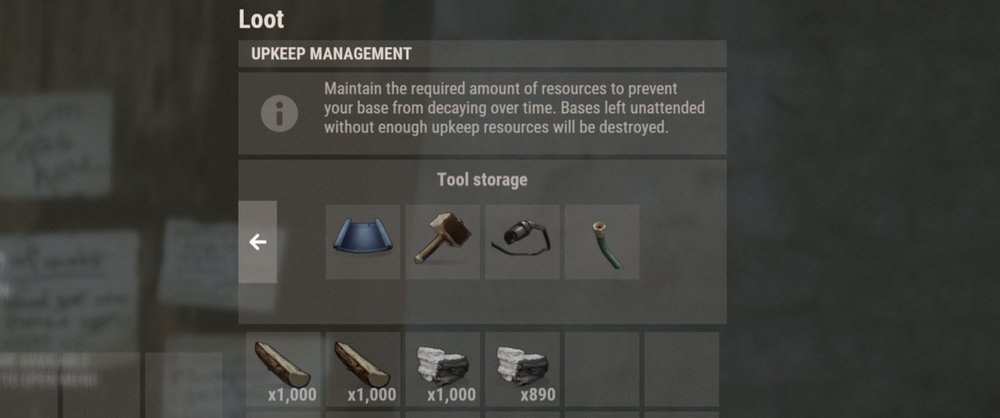Click empty tool storage area beside hose
The image size is (1000, 418).
682,242
